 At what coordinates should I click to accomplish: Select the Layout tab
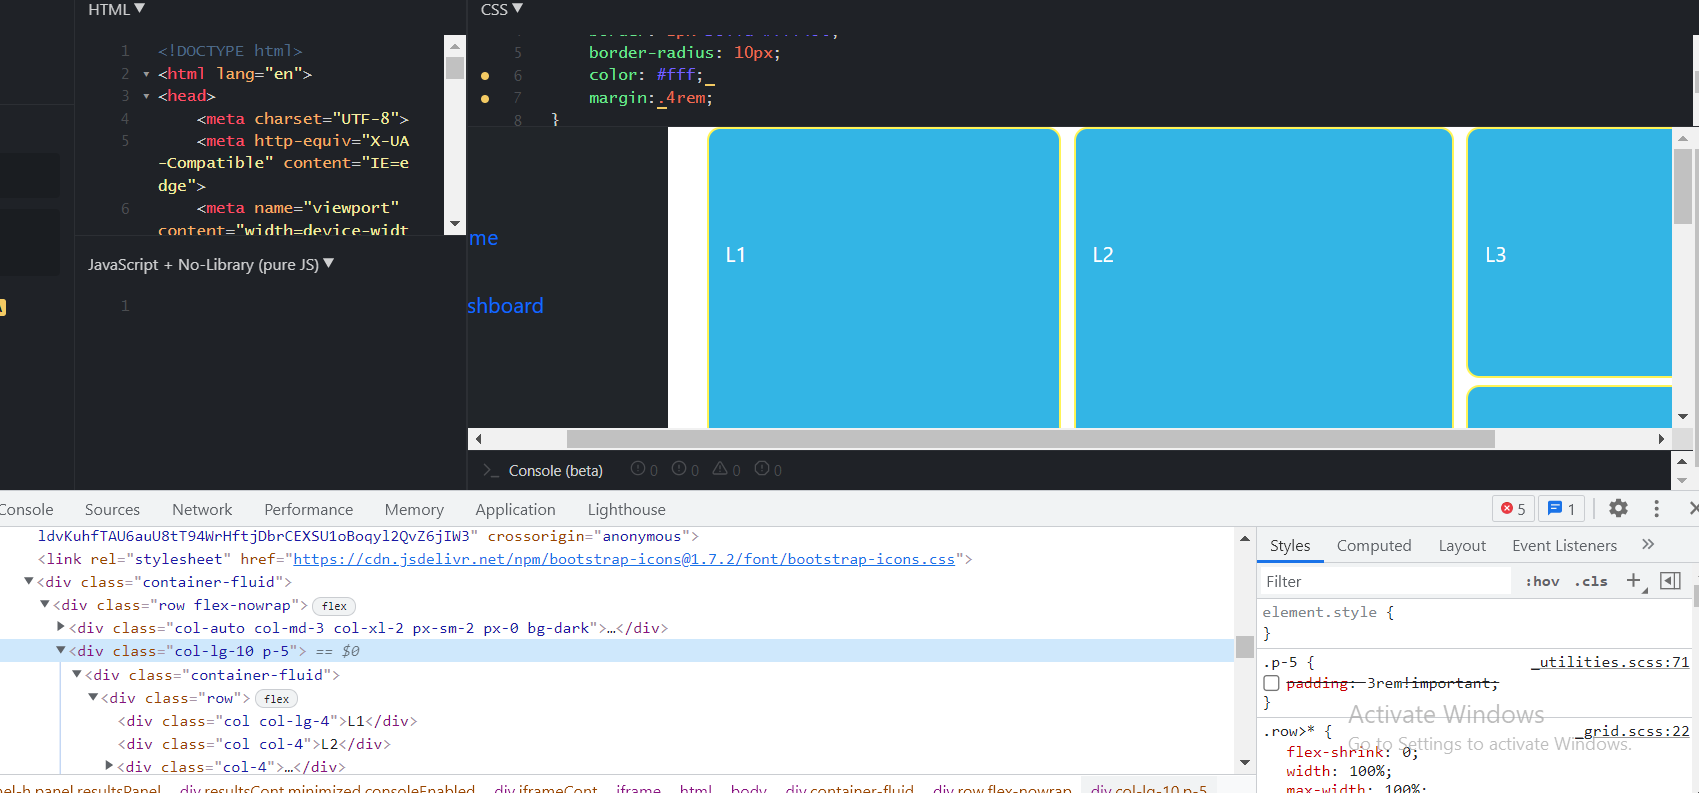tap(1462, 545)
